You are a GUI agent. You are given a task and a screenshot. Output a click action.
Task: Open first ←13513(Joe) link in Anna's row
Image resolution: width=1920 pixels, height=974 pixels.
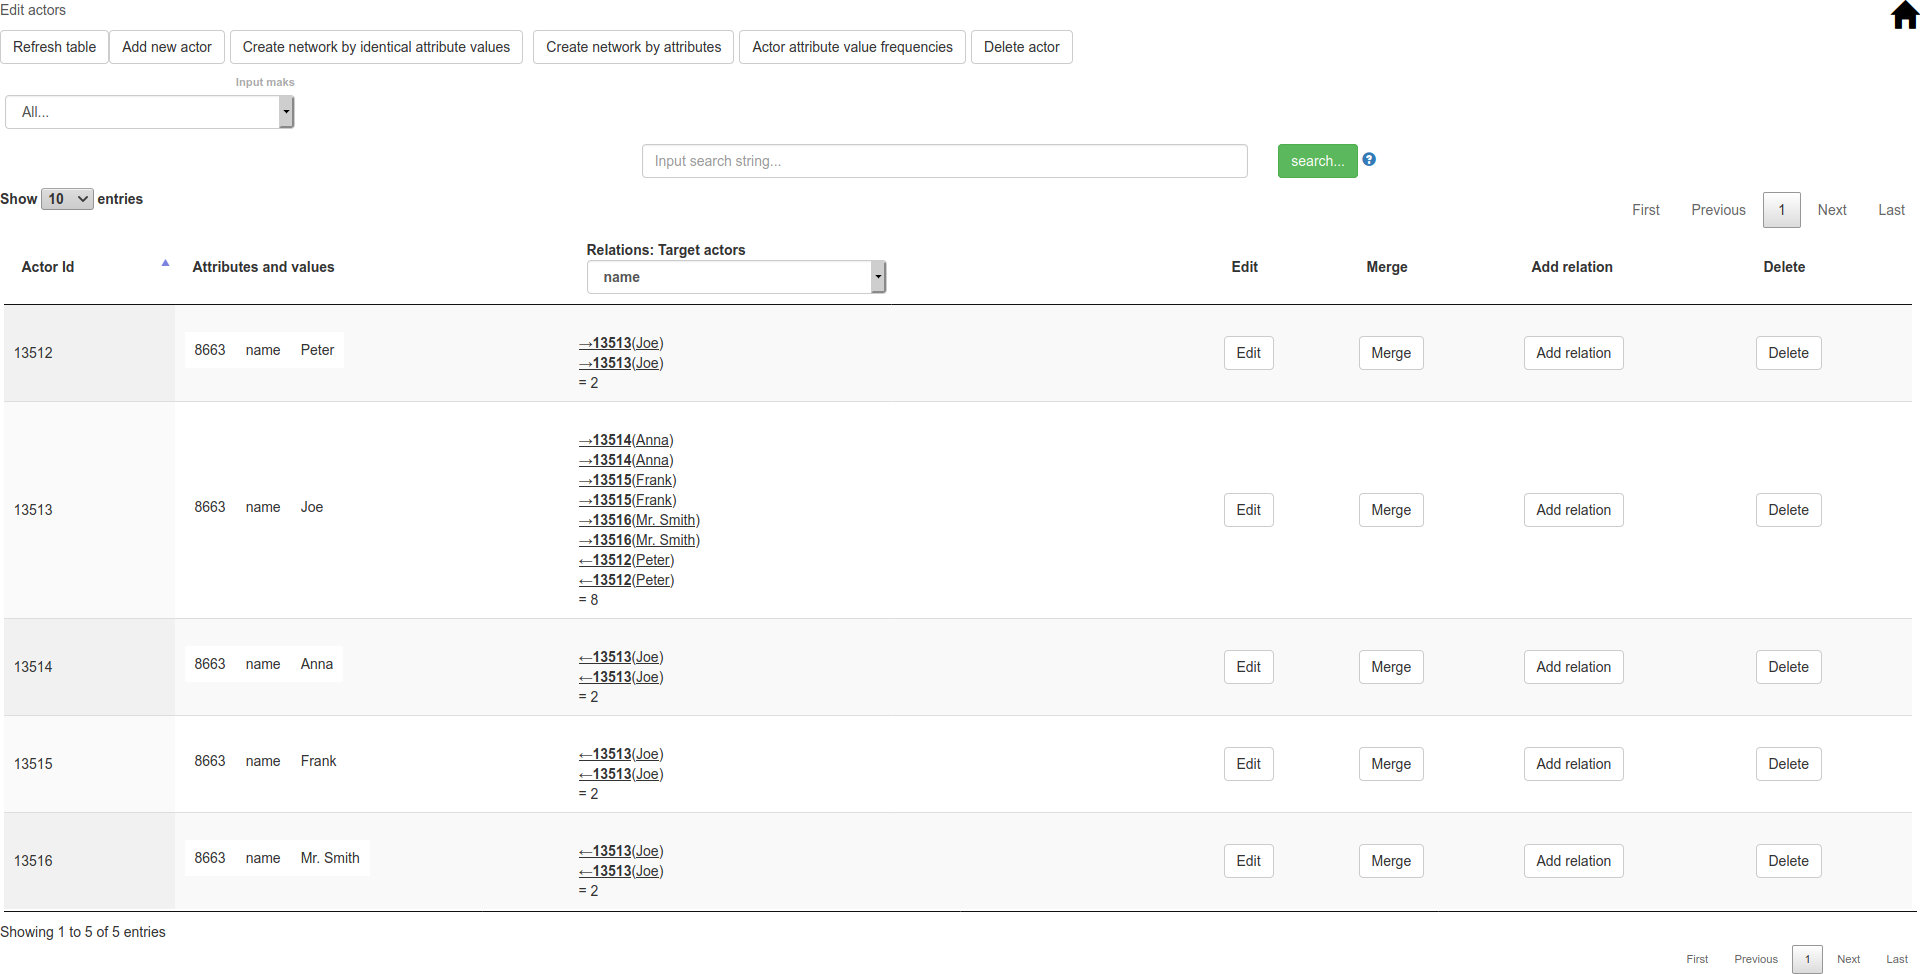click(621, 657)
